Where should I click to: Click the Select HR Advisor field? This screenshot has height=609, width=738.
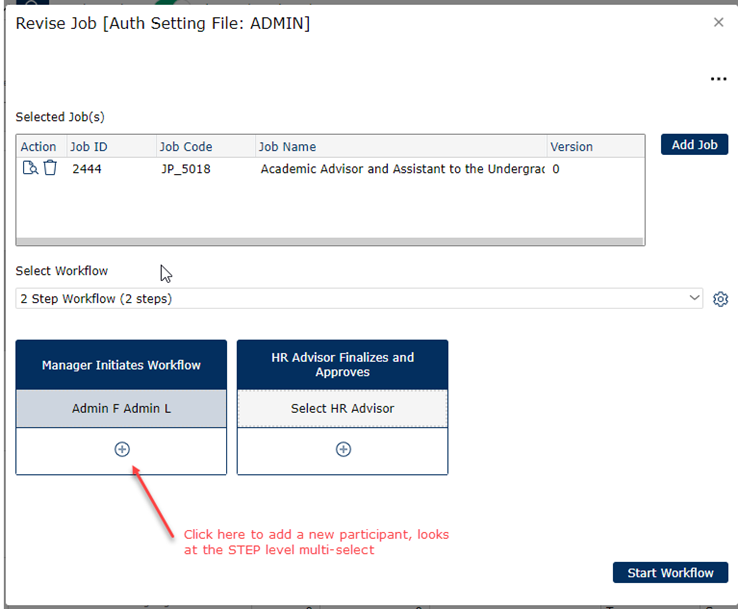pyautogui.click(x=342, y=408)
